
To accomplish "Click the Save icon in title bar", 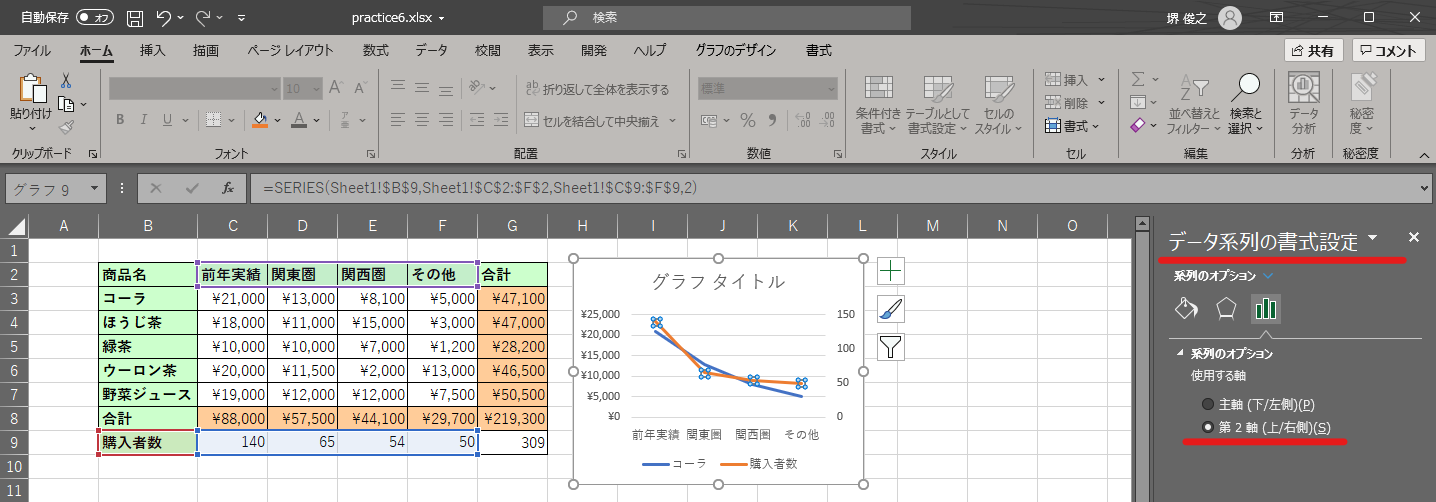I will 134,17.
